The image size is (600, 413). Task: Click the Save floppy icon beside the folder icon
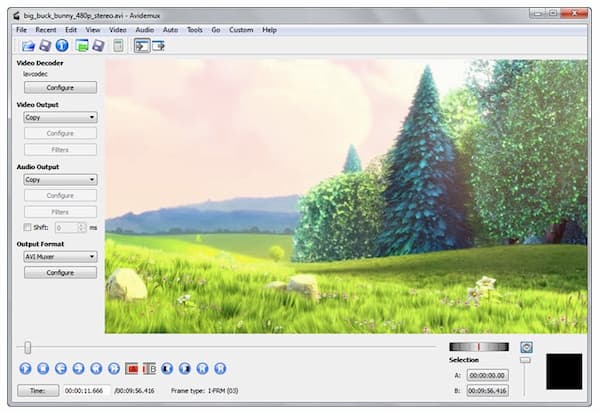45,46
